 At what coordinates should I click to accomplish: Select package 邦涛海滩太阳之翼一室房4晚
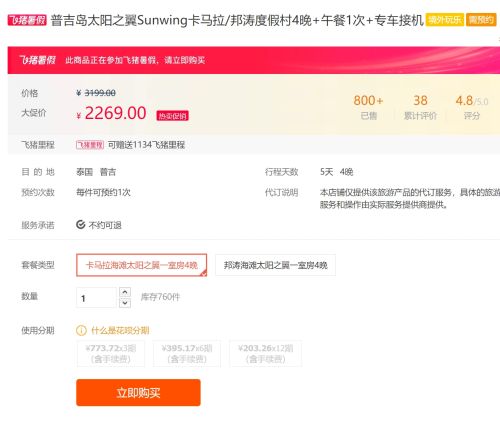275,265
